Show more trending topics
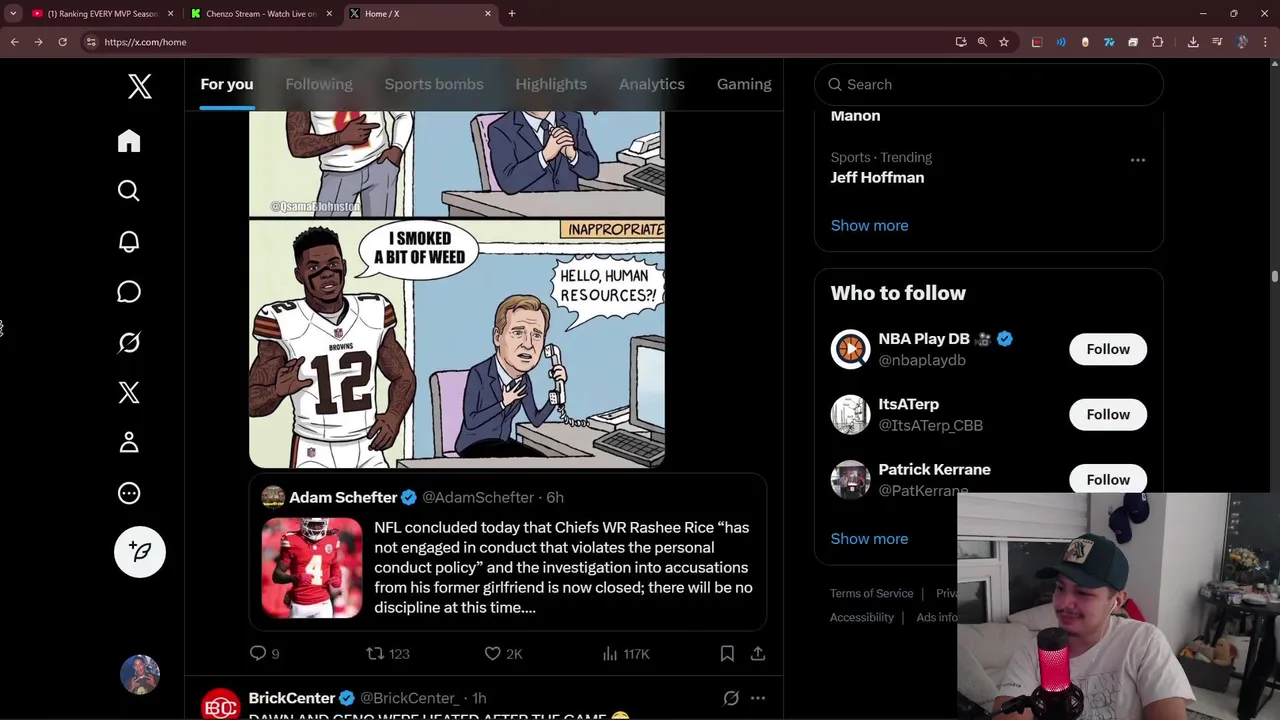Viewport: 1280px width, 720px height. 869,225
